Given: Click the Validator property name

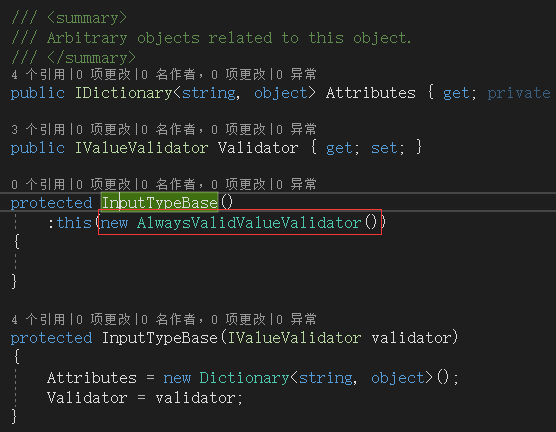Looking at the screenshot, I should 258,148.
